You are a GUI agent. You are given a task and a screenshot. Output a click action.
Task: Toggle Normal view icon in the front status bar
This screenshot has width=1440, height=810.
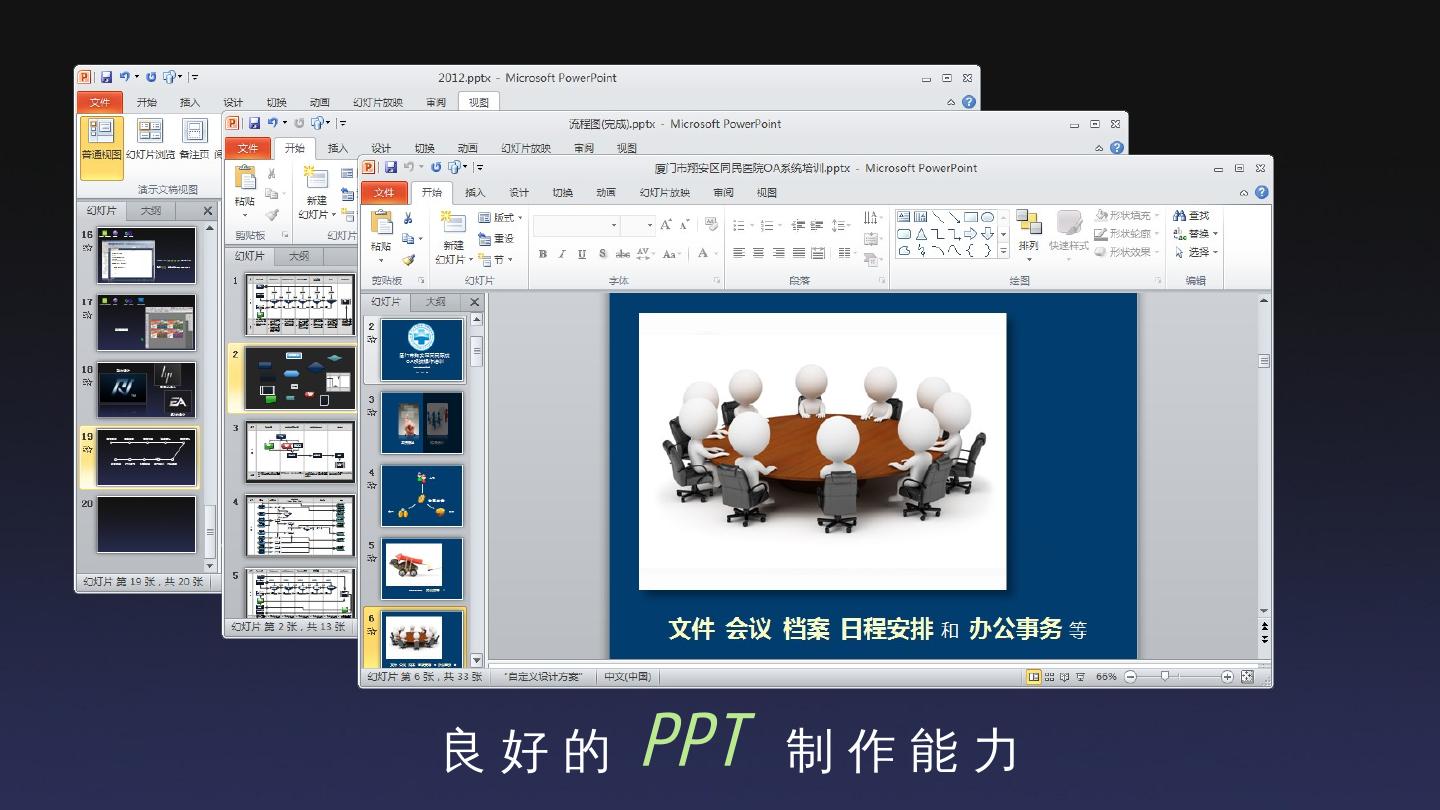(x=1034, y=677)
